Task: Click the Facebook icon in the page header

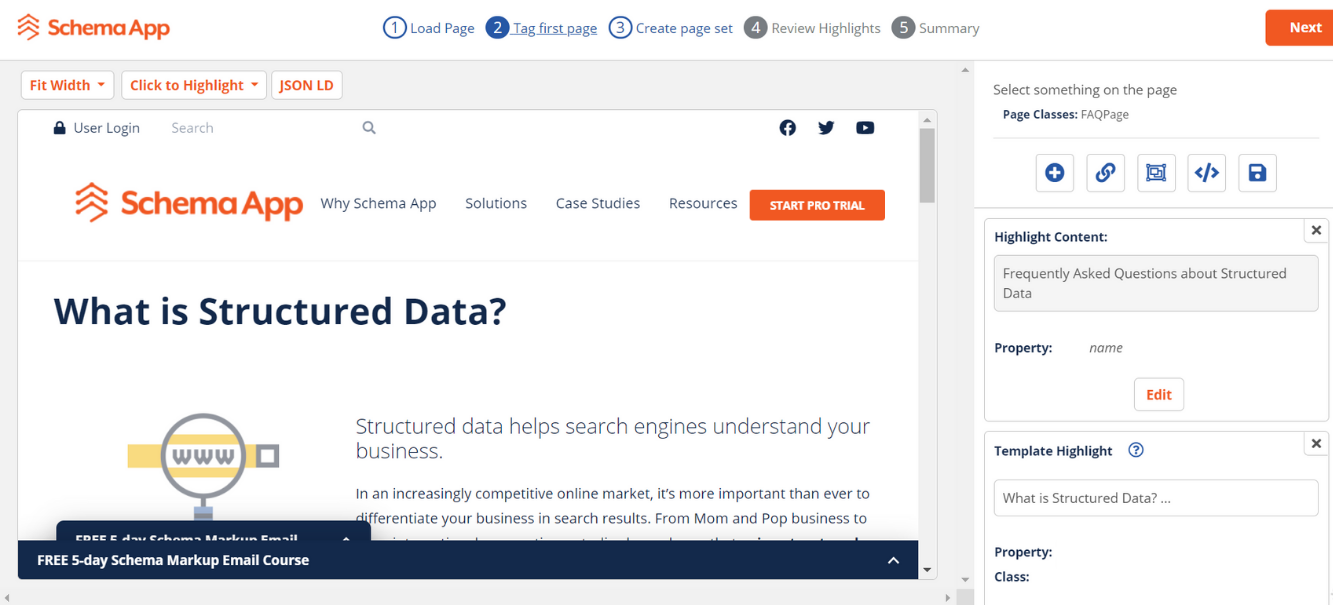Action: click(787, 127)
